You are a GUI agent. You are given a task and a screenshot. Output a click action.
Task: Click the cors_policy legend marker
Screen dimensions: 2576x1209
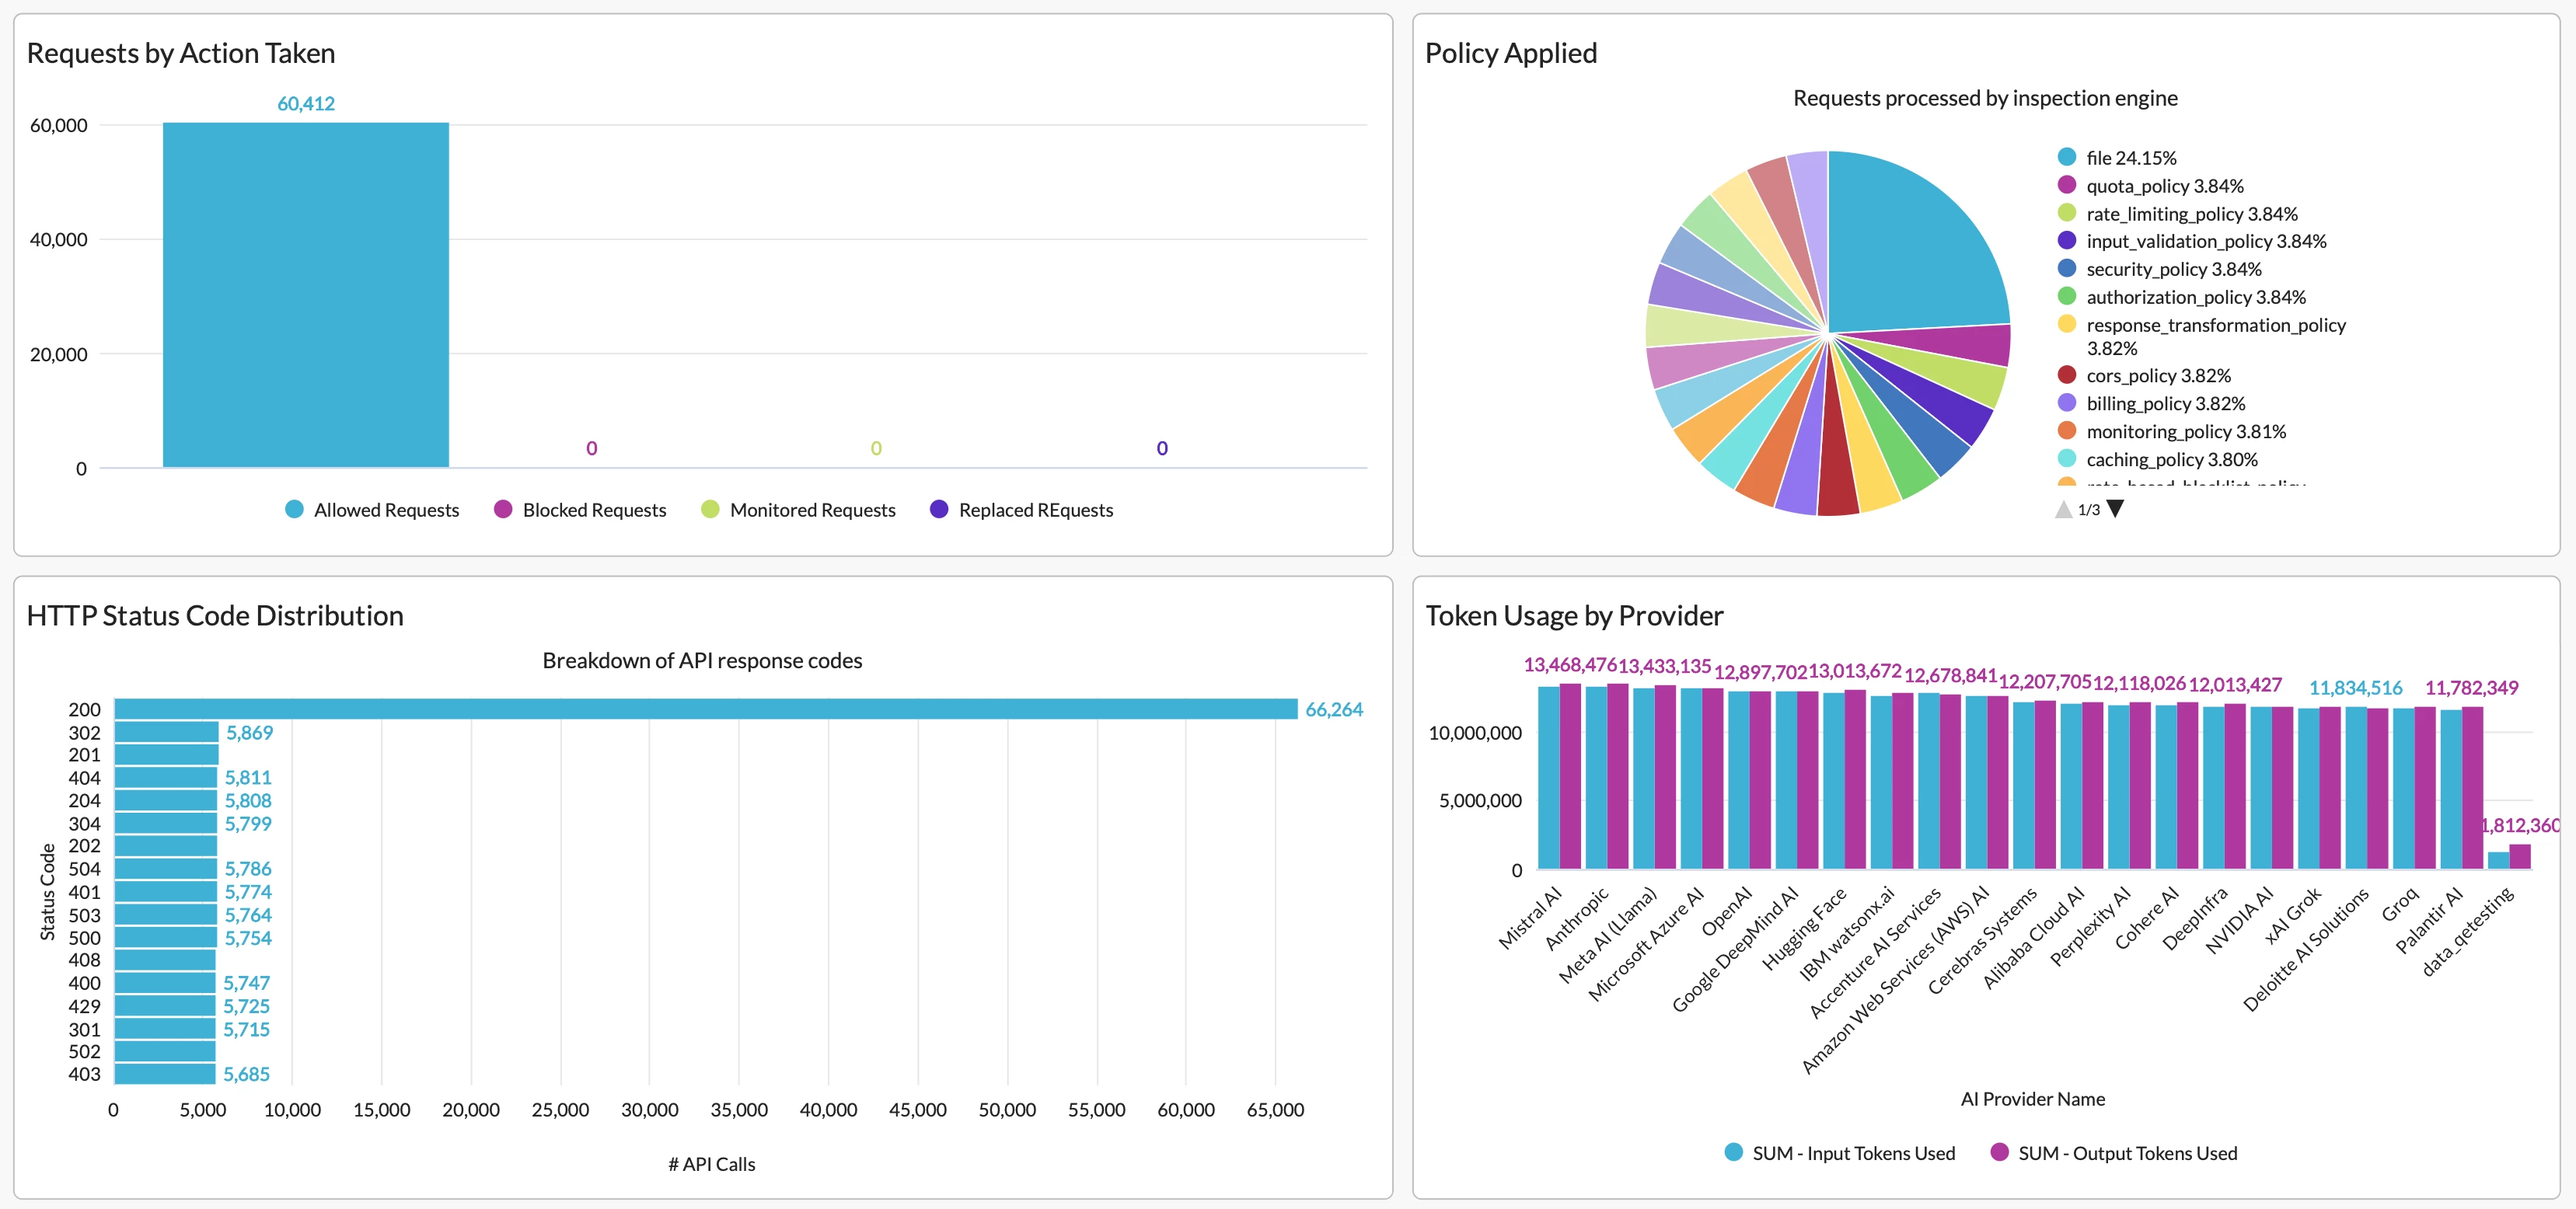(x=2067, y=375)
